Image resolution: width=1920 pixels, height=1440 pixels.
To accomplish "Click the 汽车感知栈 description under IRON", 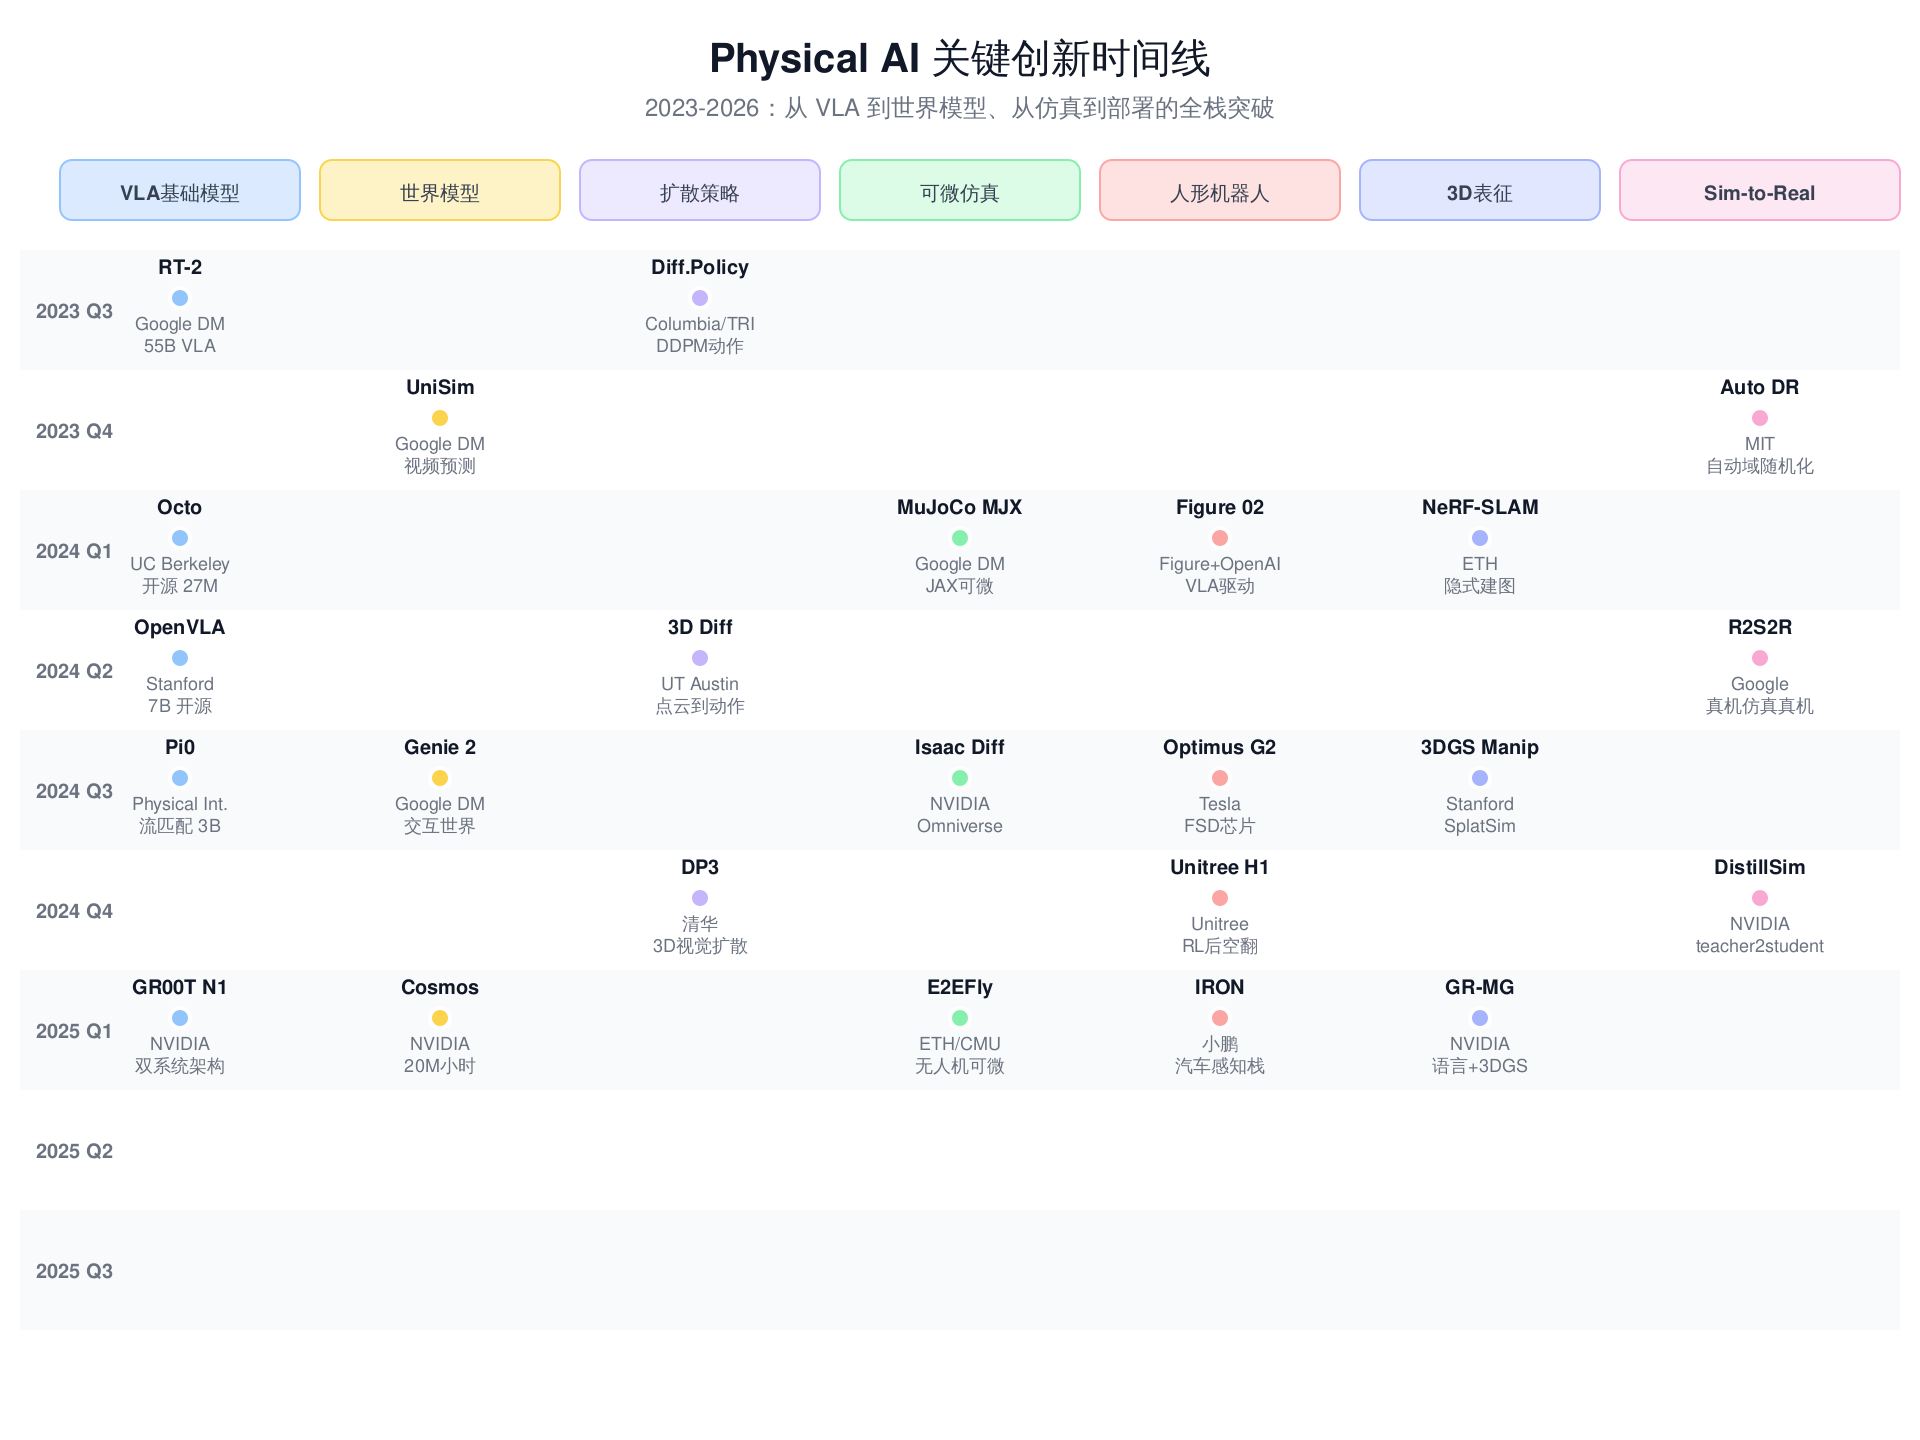I will (x=1220, y=1066).
